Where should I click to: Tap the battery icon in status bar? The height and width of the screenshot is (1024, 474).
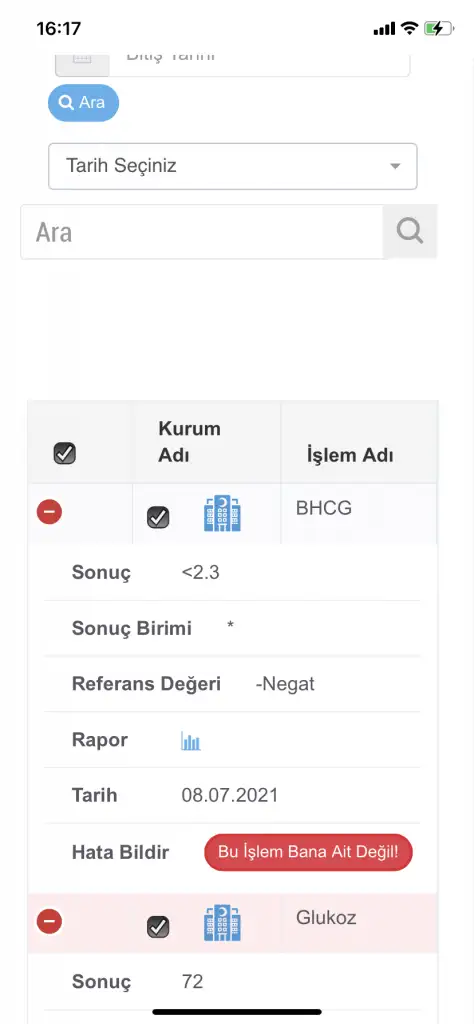[438, 28]
